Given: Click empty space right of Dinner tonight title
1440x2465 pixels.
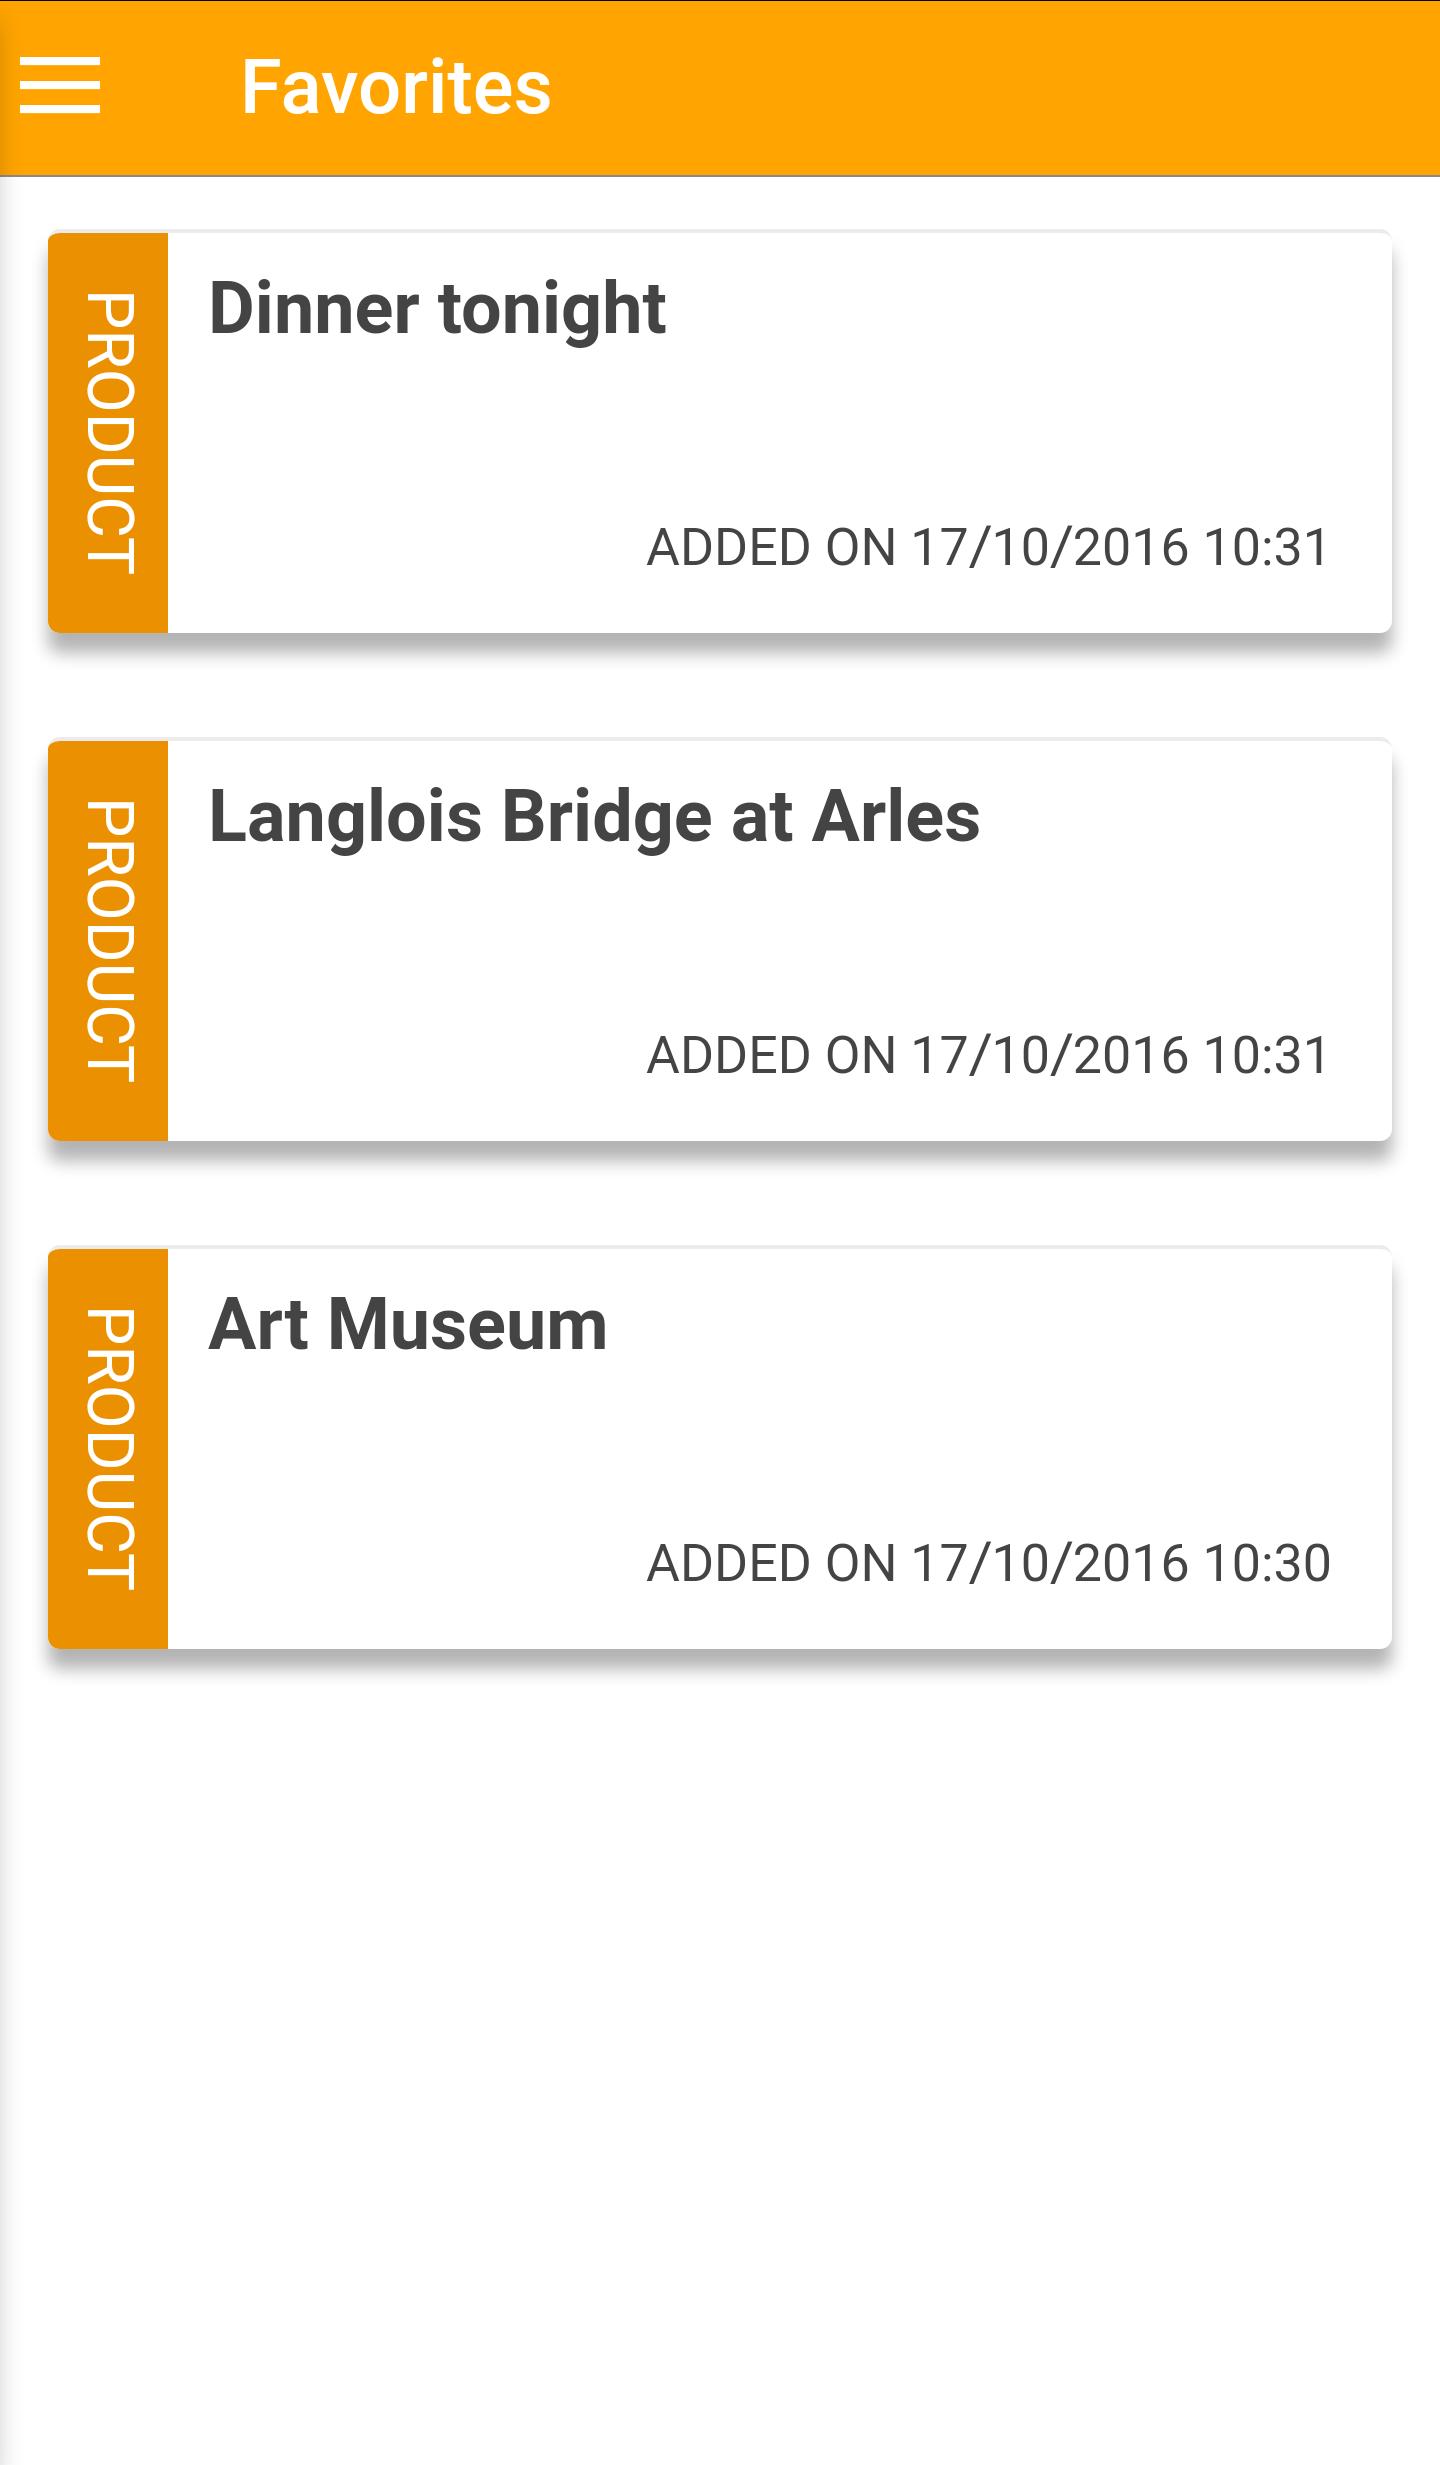Looking at the screenshot, I should 1030,309.
